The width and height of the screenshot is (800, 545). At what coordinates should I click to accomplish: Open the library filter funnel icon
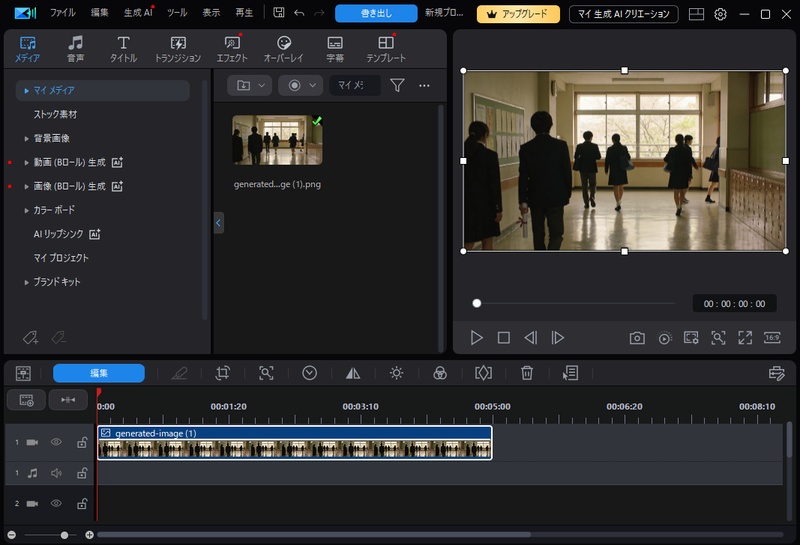pos(397,85)
